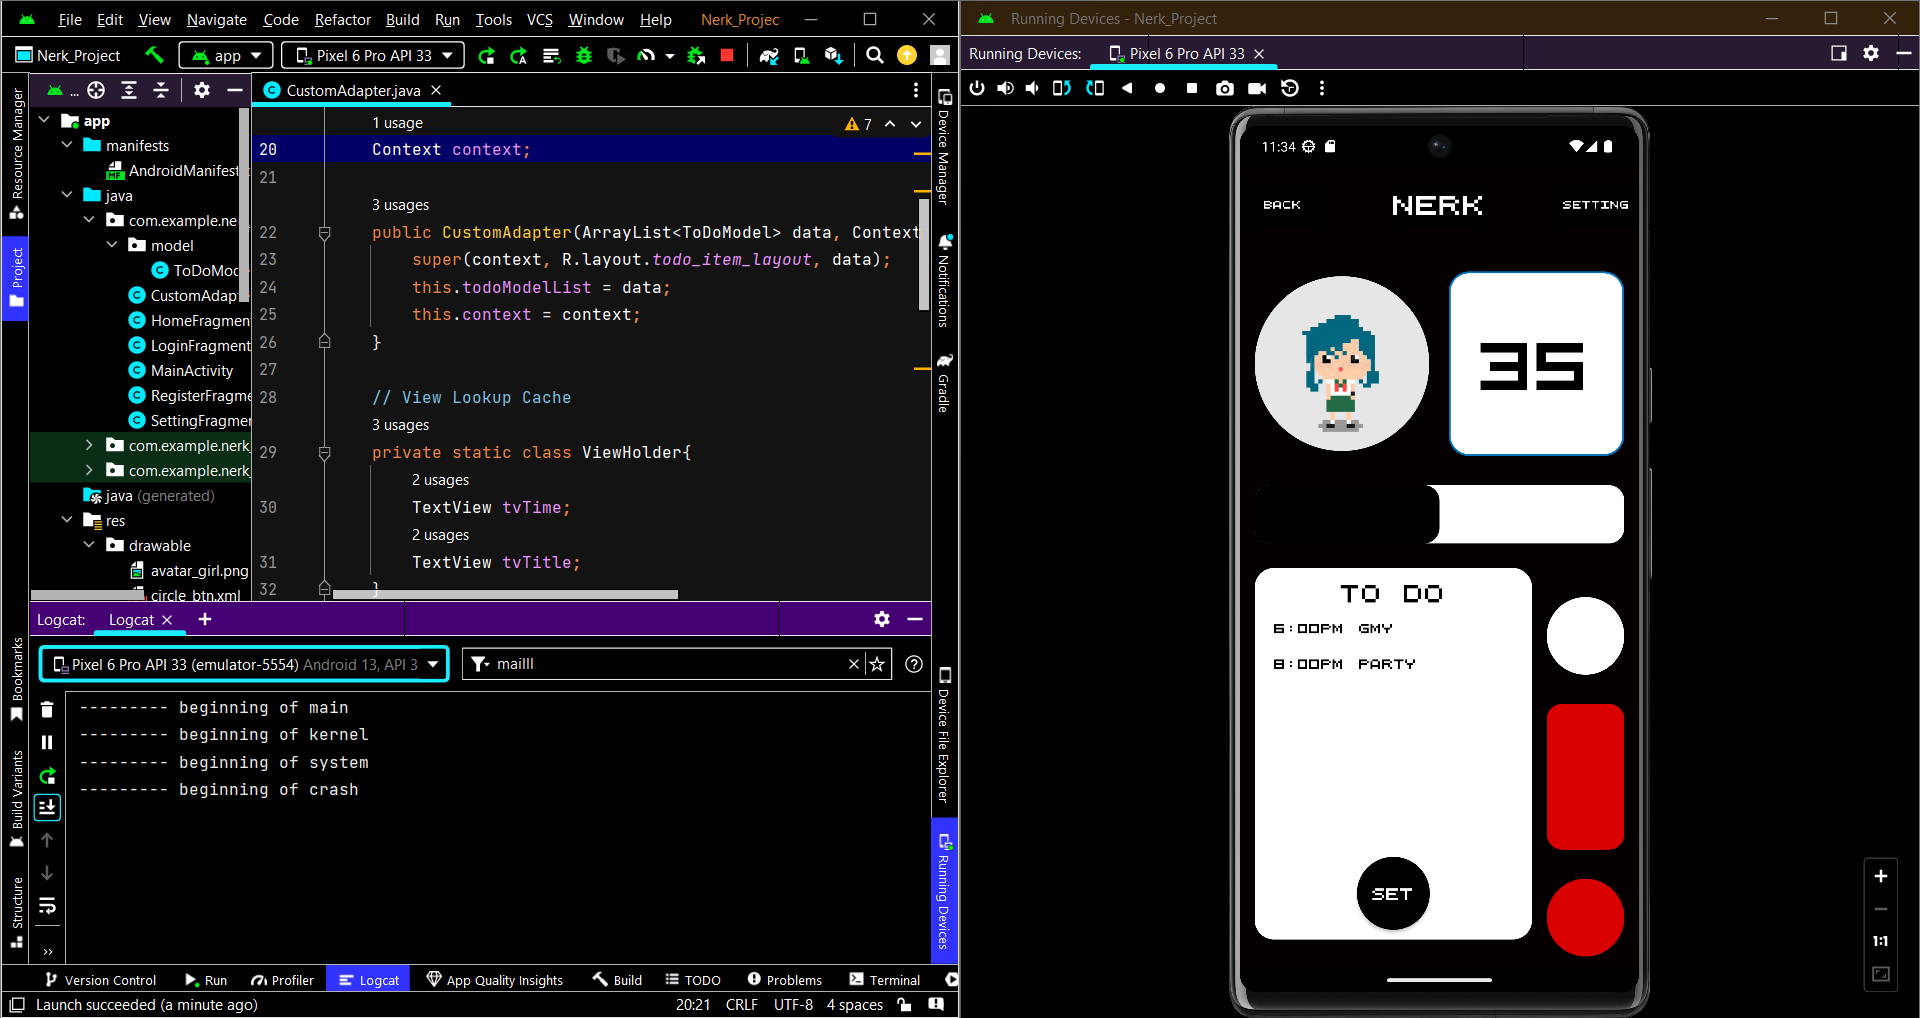
Task: Open the Debugger for CustomAdapter
Action: [x=584, y=55]
